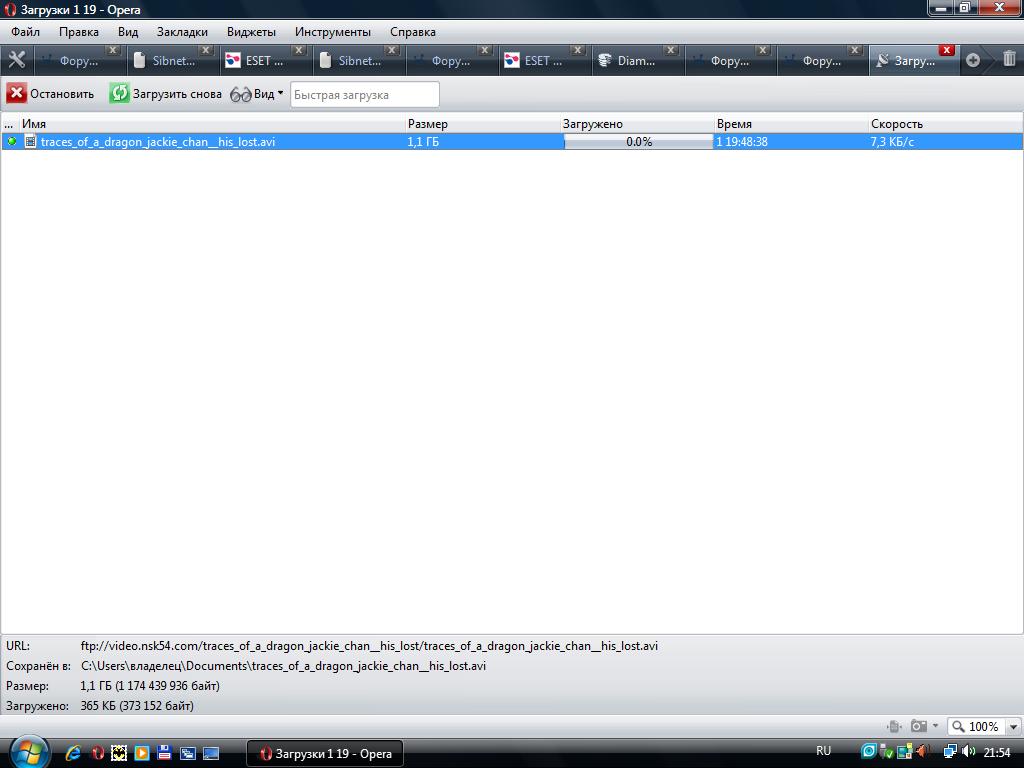The width and height of the screenshot is (1024, 768).
Task: Open the Opera panels wrench icon
Action: 16,60
